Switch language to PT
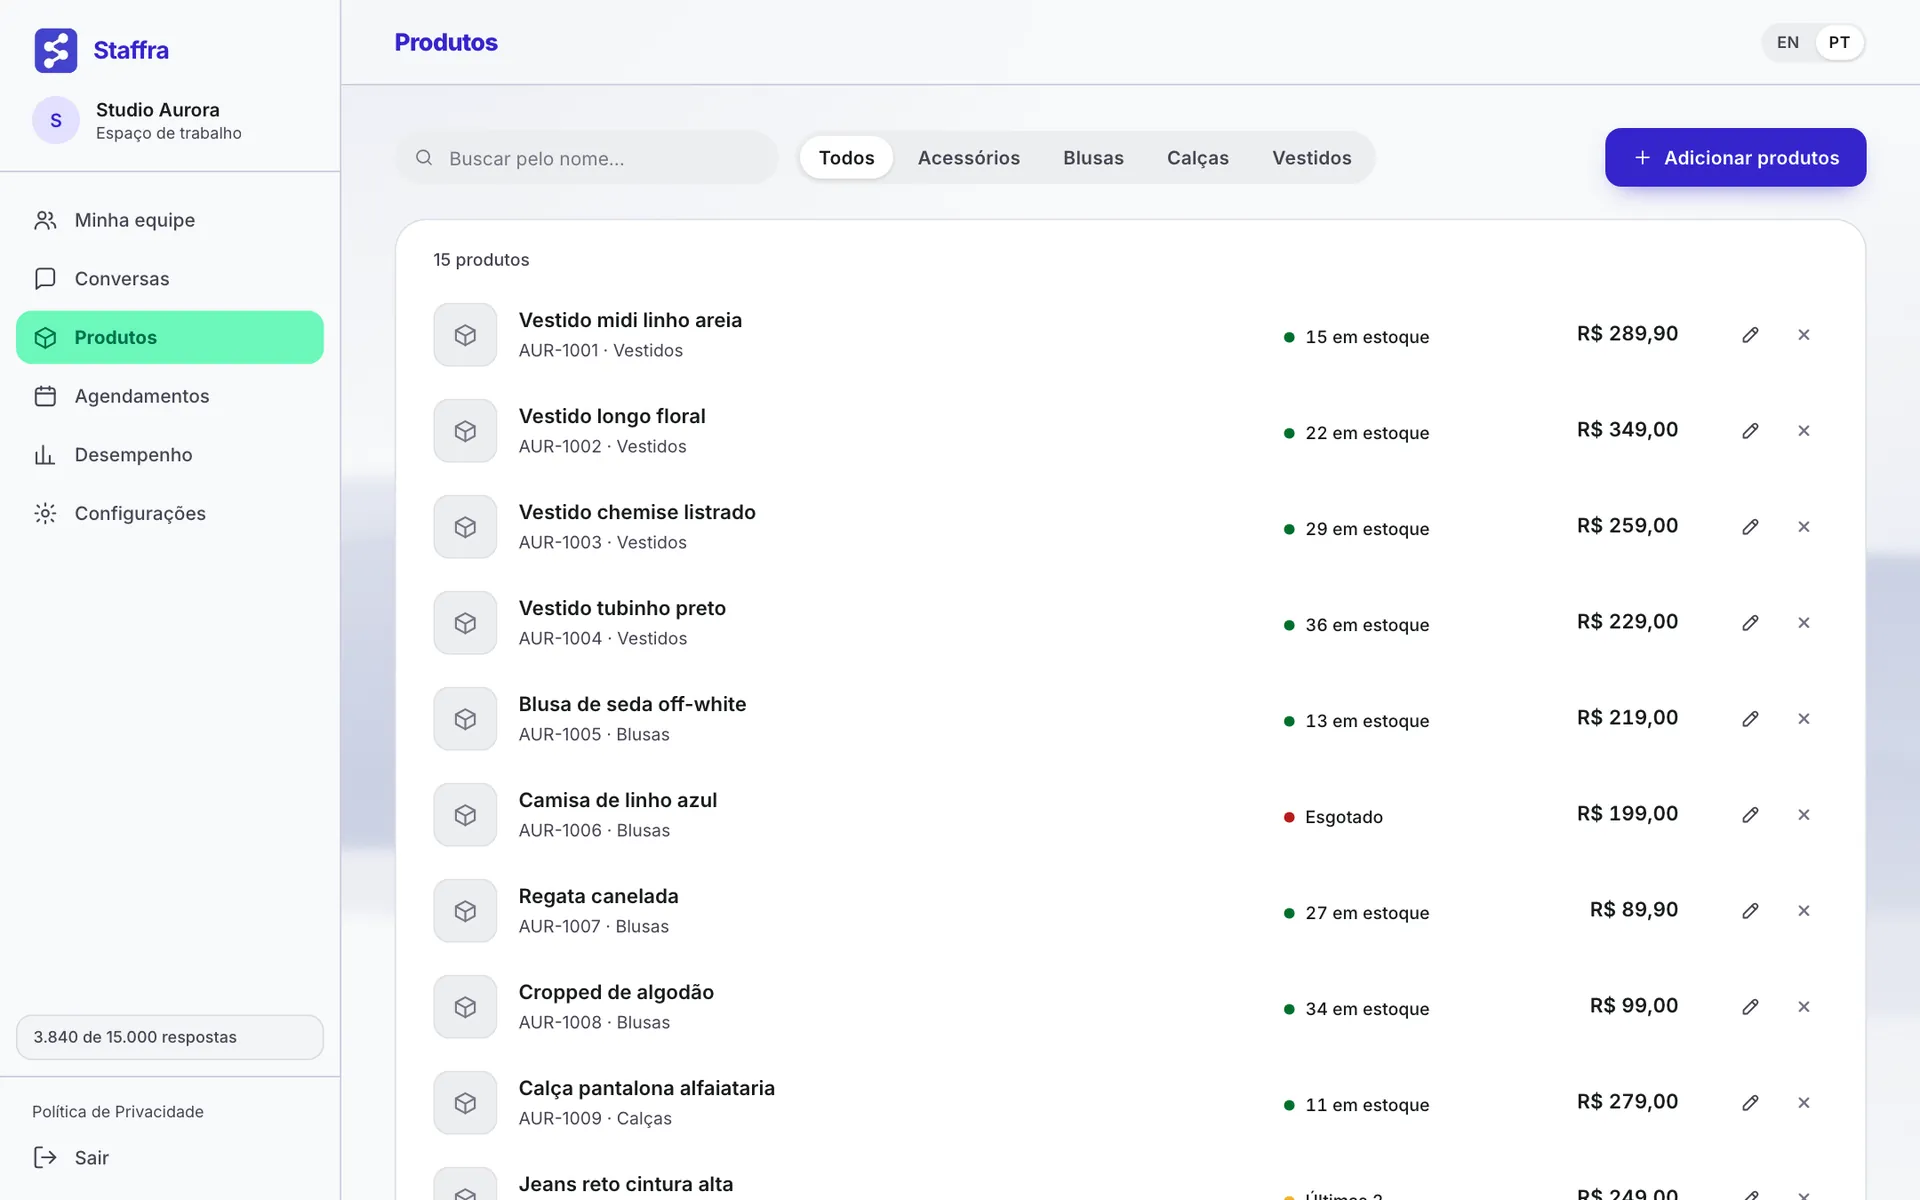 pos(1839,42)
